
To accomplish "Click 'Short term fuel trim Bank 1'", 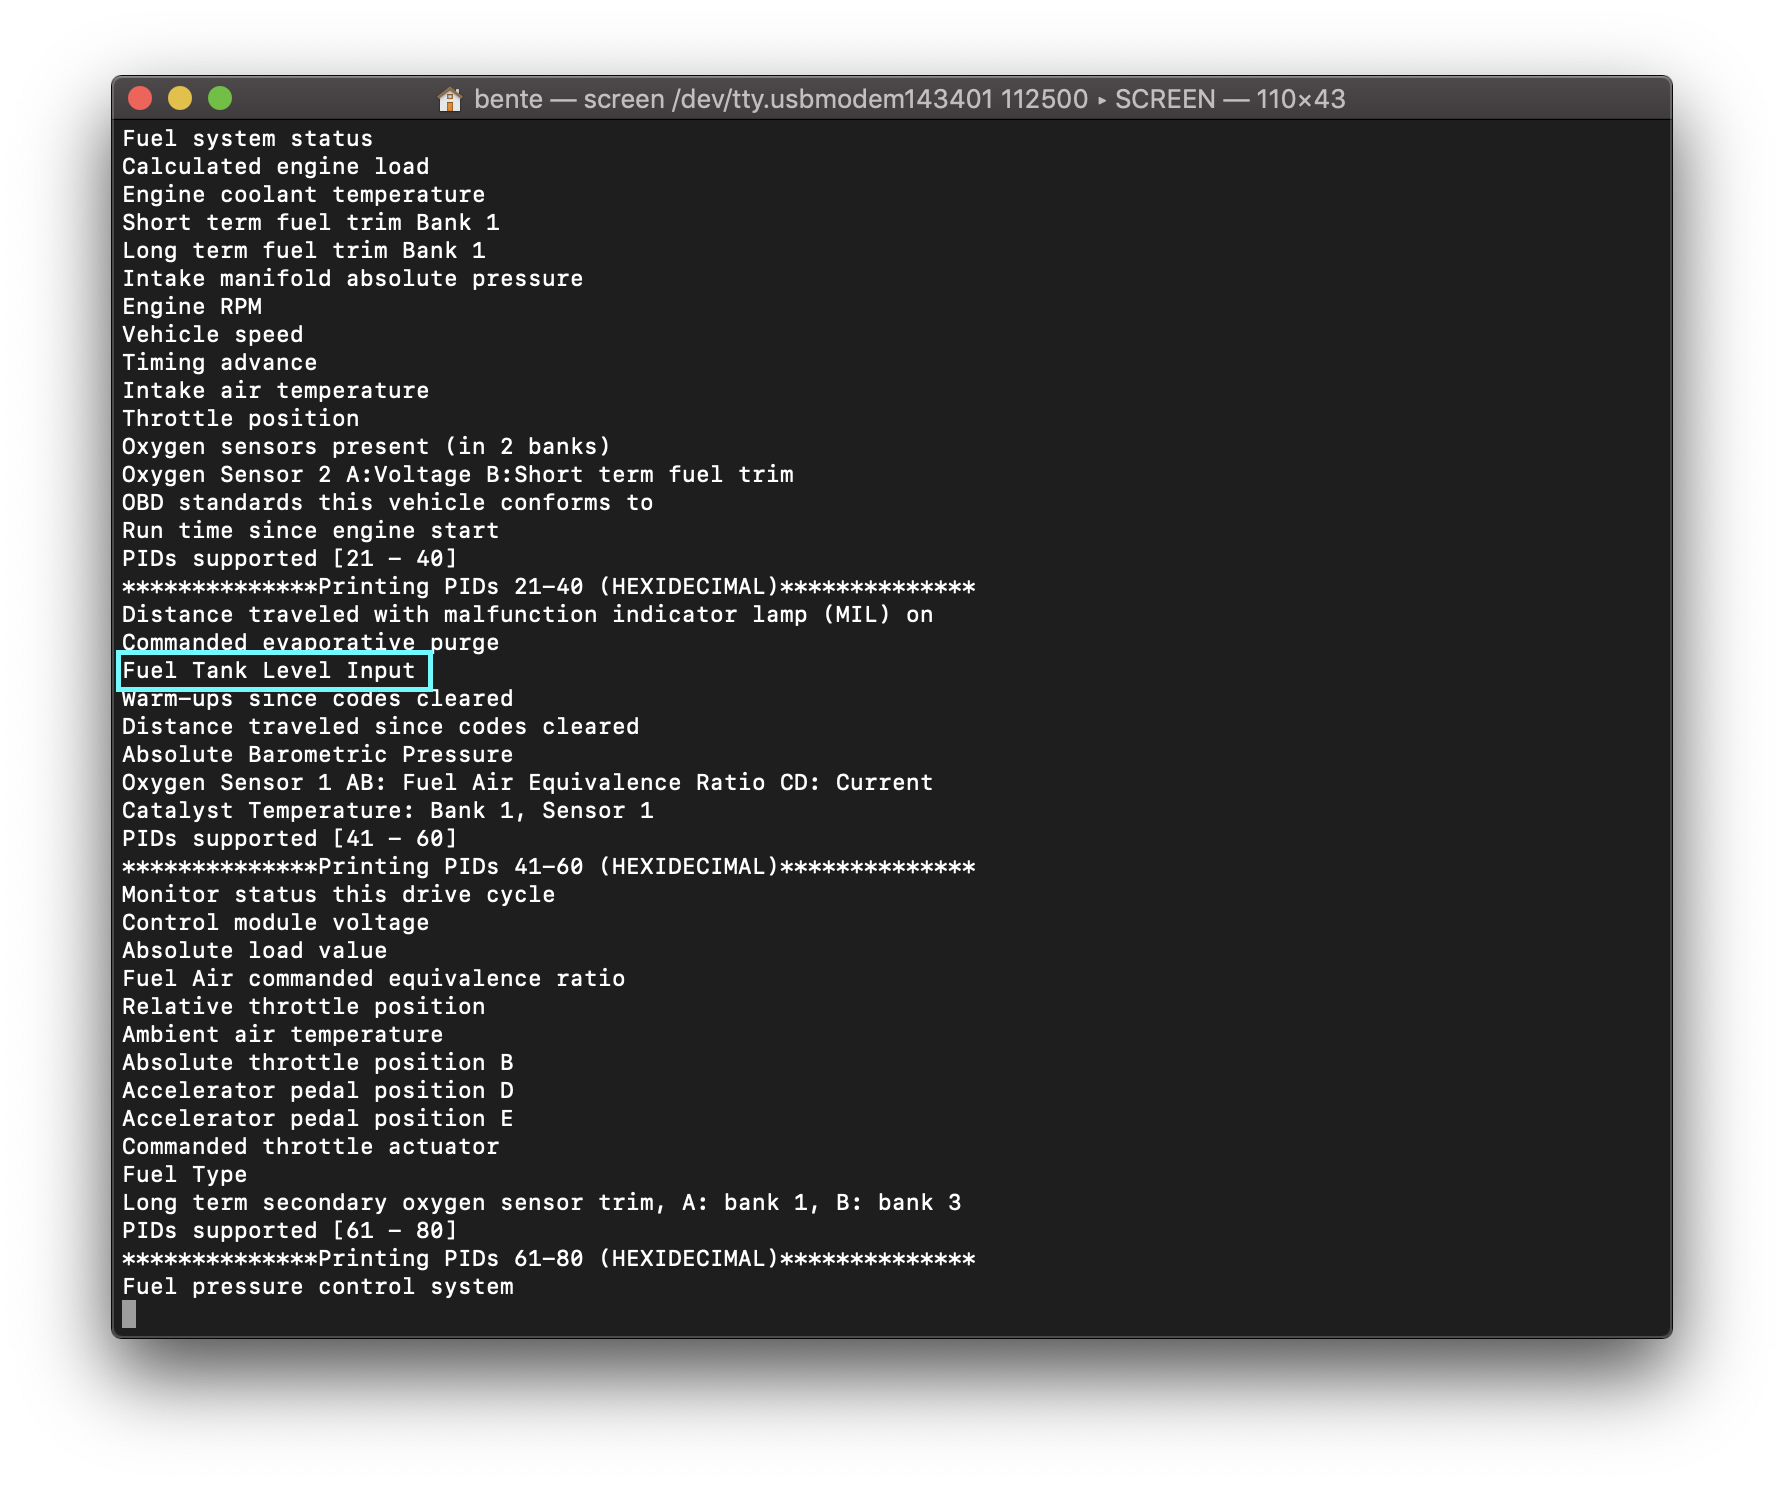I will tap(310, 223).
